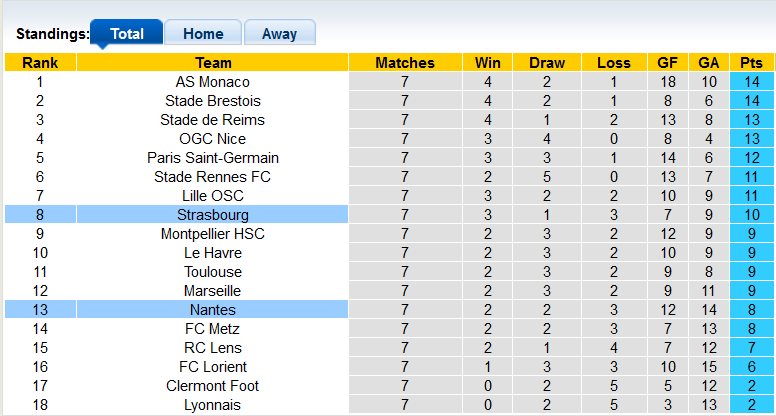776x416 pixels.
Task: Click the Team column header
Action: pyautogui.click(x=213, y=63)
